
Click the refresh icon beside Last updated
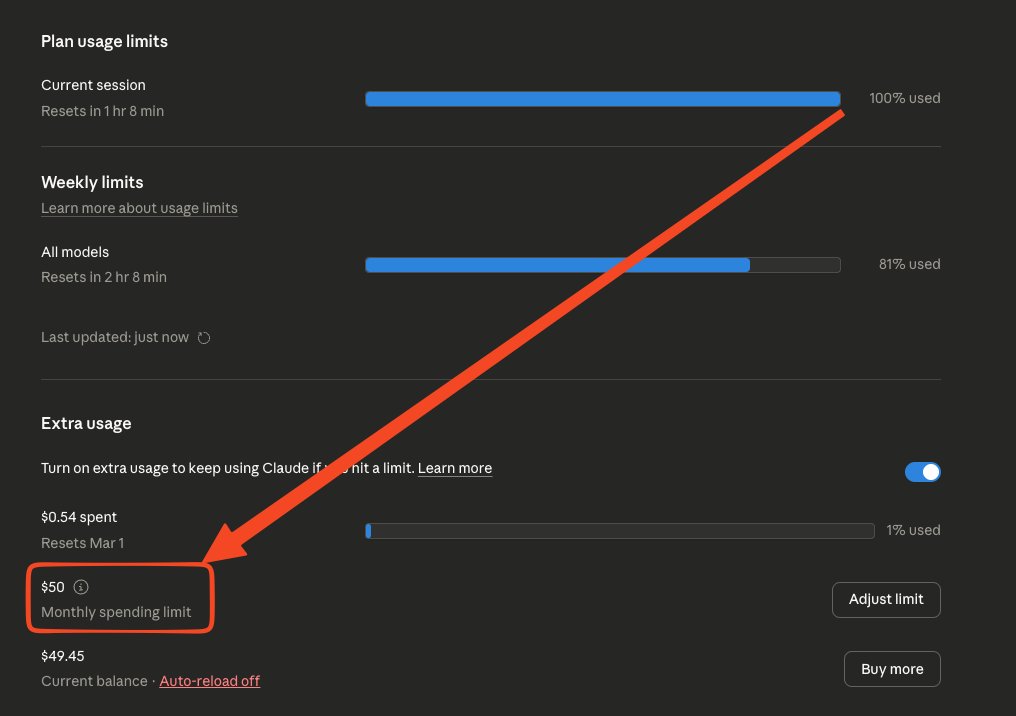point(203,338)
